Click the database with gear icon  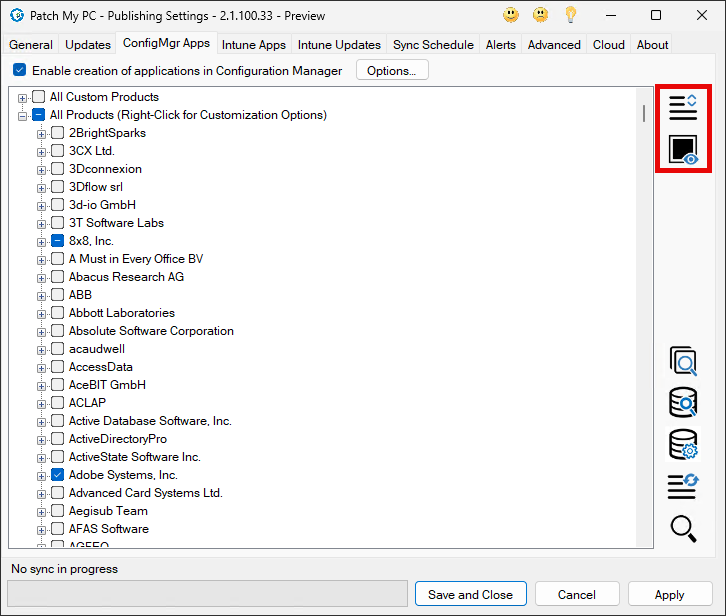(683, 444)
